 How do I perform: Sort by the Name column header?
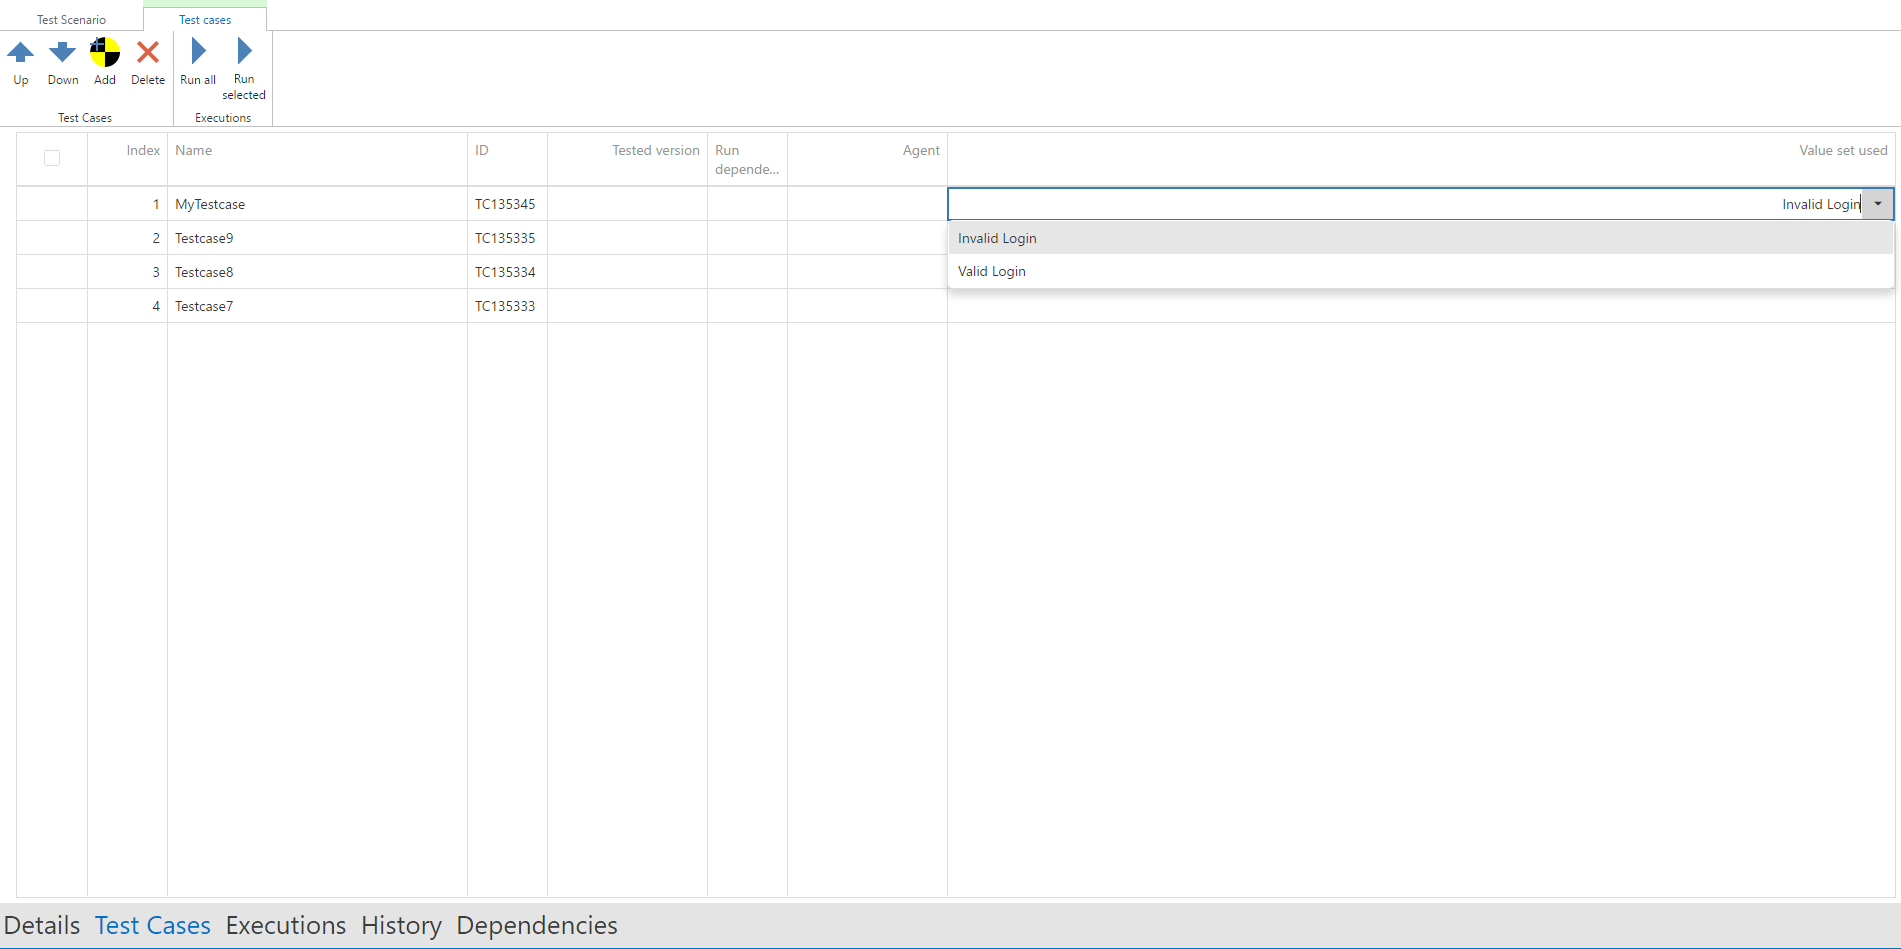click(194, 151)
